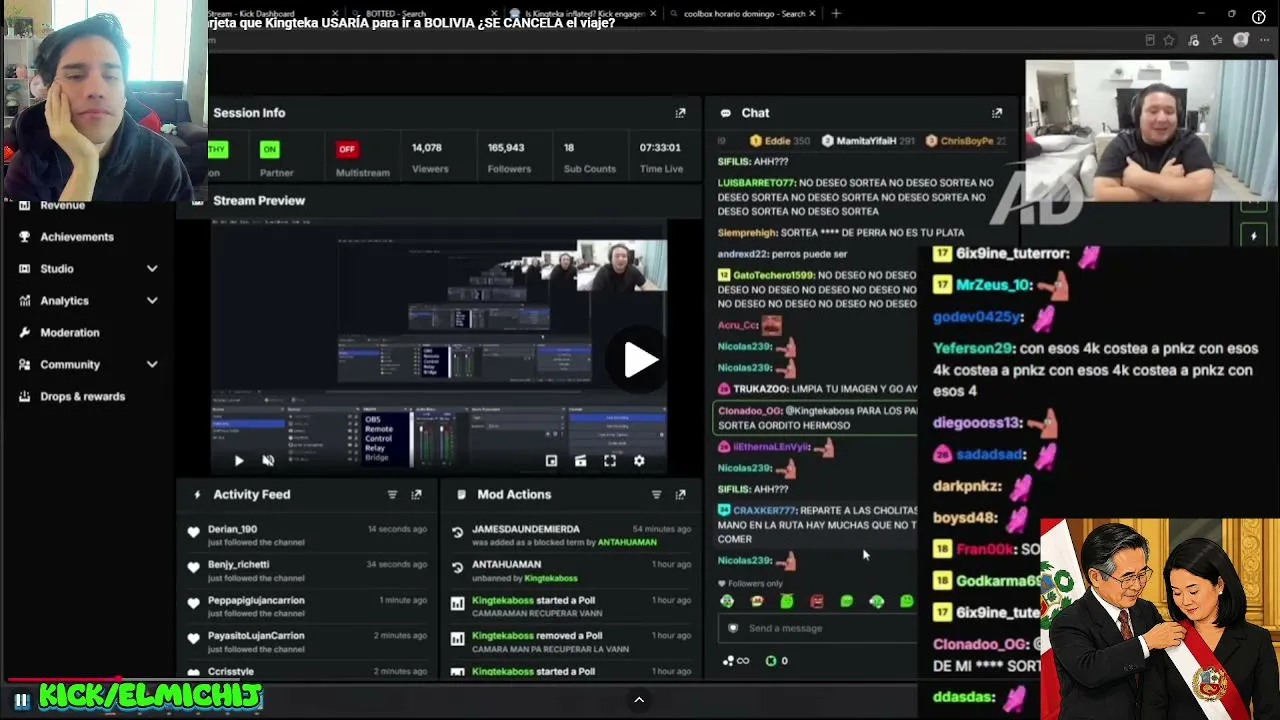1280x720 pixels.
Task: Click the large play button on preview
Action: (640, 360)
